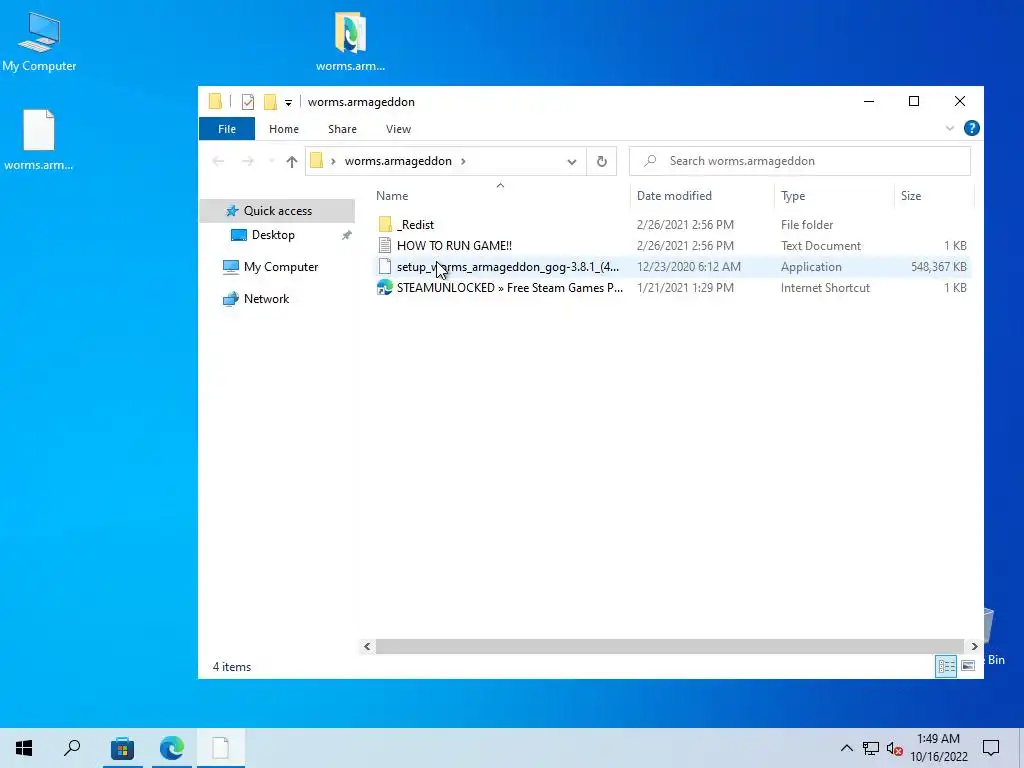Select Quick access in navigation pane
The width and height of the screenshot is (1024, 768).
tap(278, 211)
